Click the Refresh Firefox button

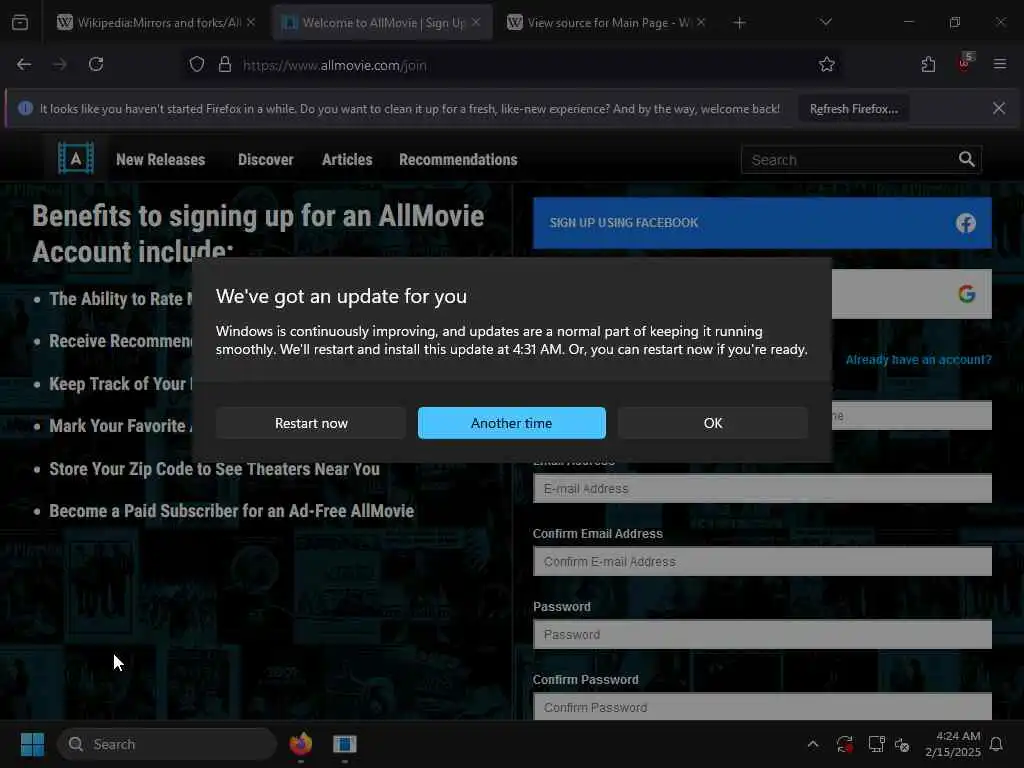(854, 109)
